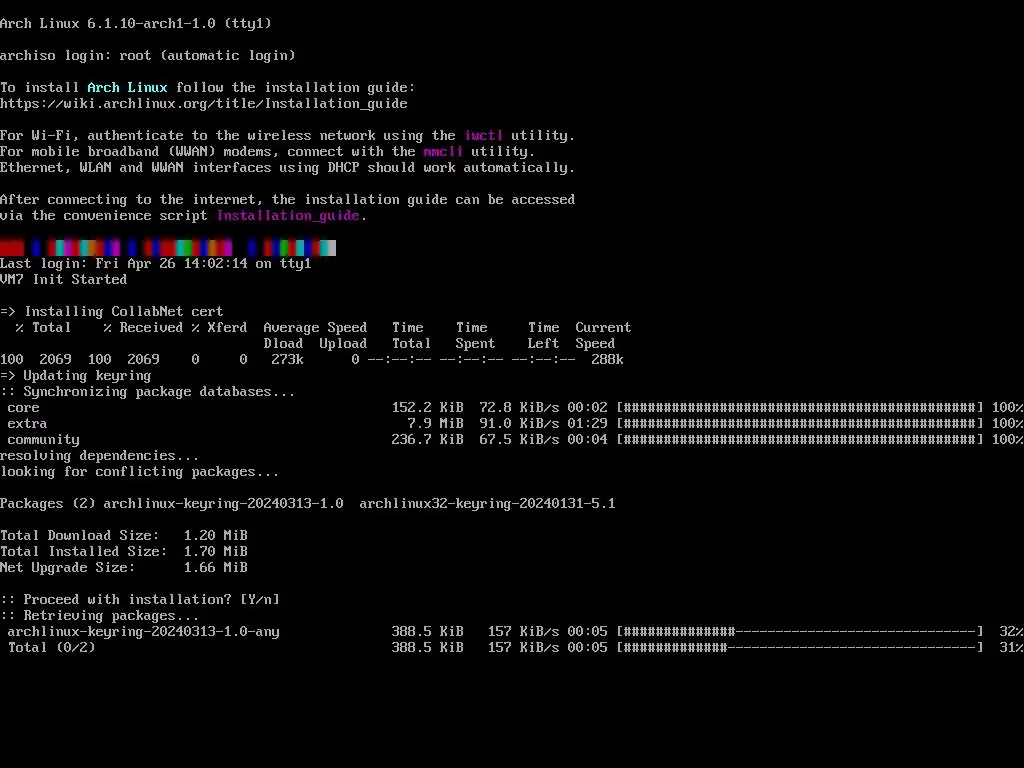This screenshot has height=768, width=1024.
Task: Click the 'archiso login: root (automatic login)' line
Action: [x=148, y=56]
